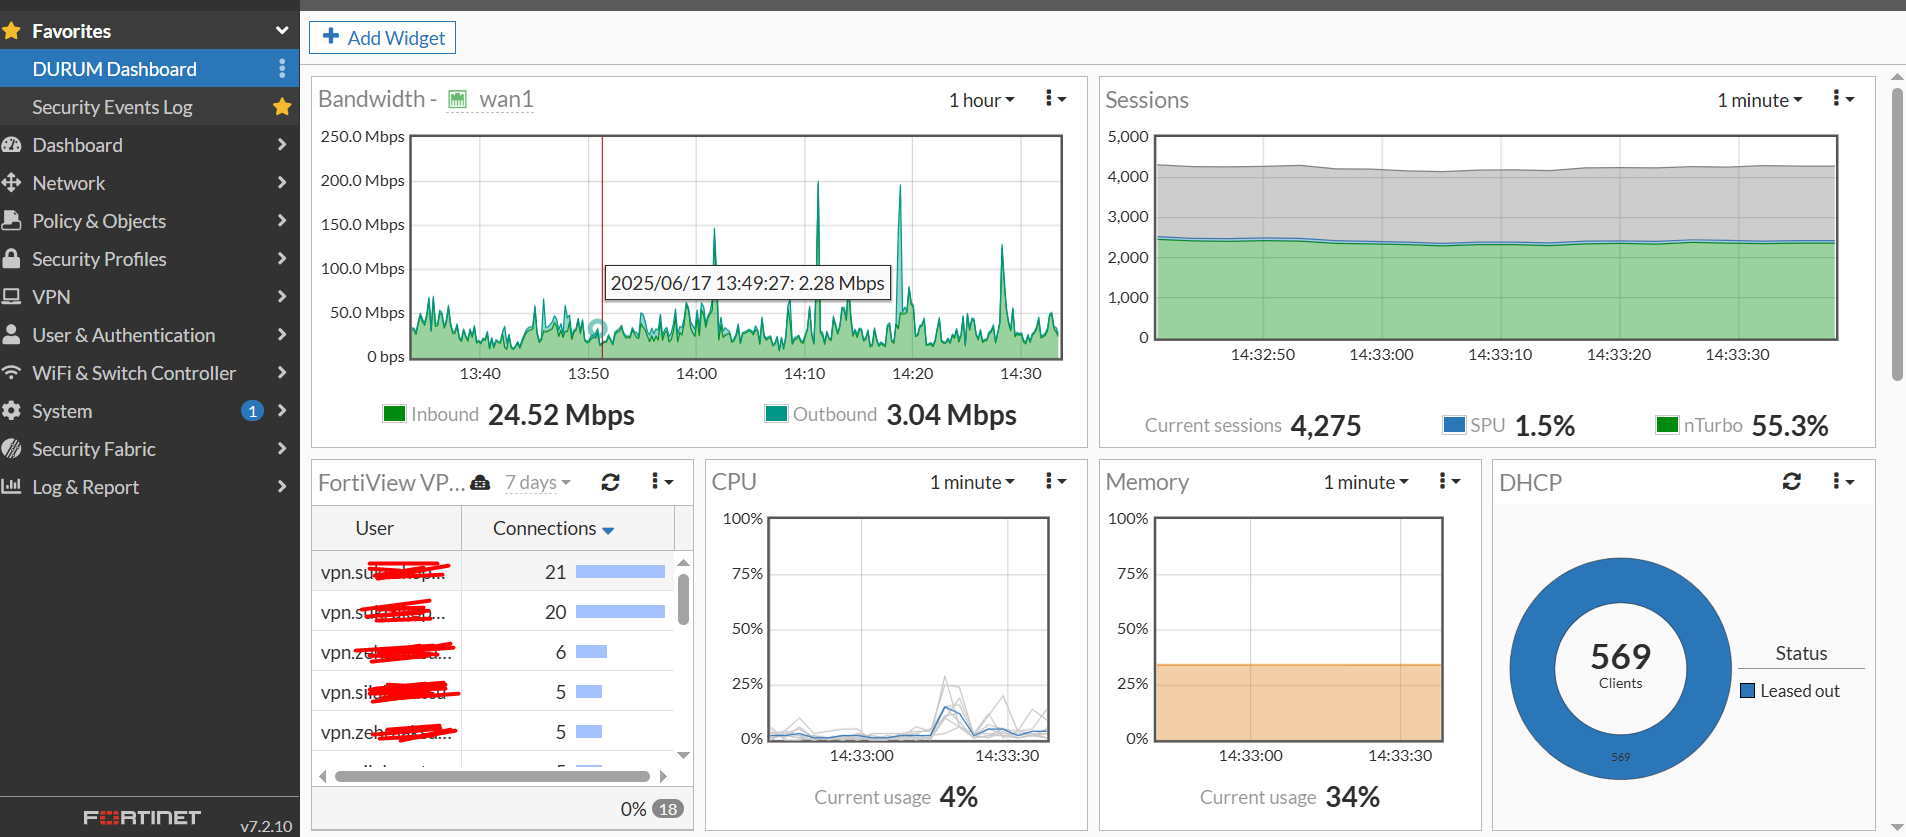Open Bandwidth 1 hour time range dropdown
This screenshot has width=1906, height=837.
982,100
